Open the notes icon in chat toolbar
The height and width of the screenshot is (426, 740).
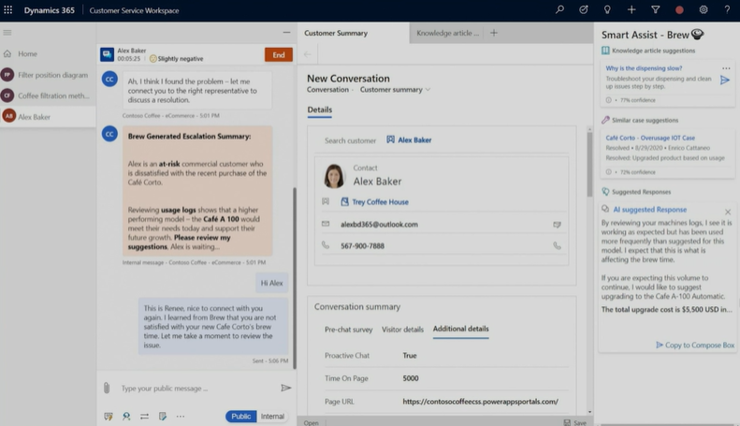pyautogui.click(x=162, y=416)
